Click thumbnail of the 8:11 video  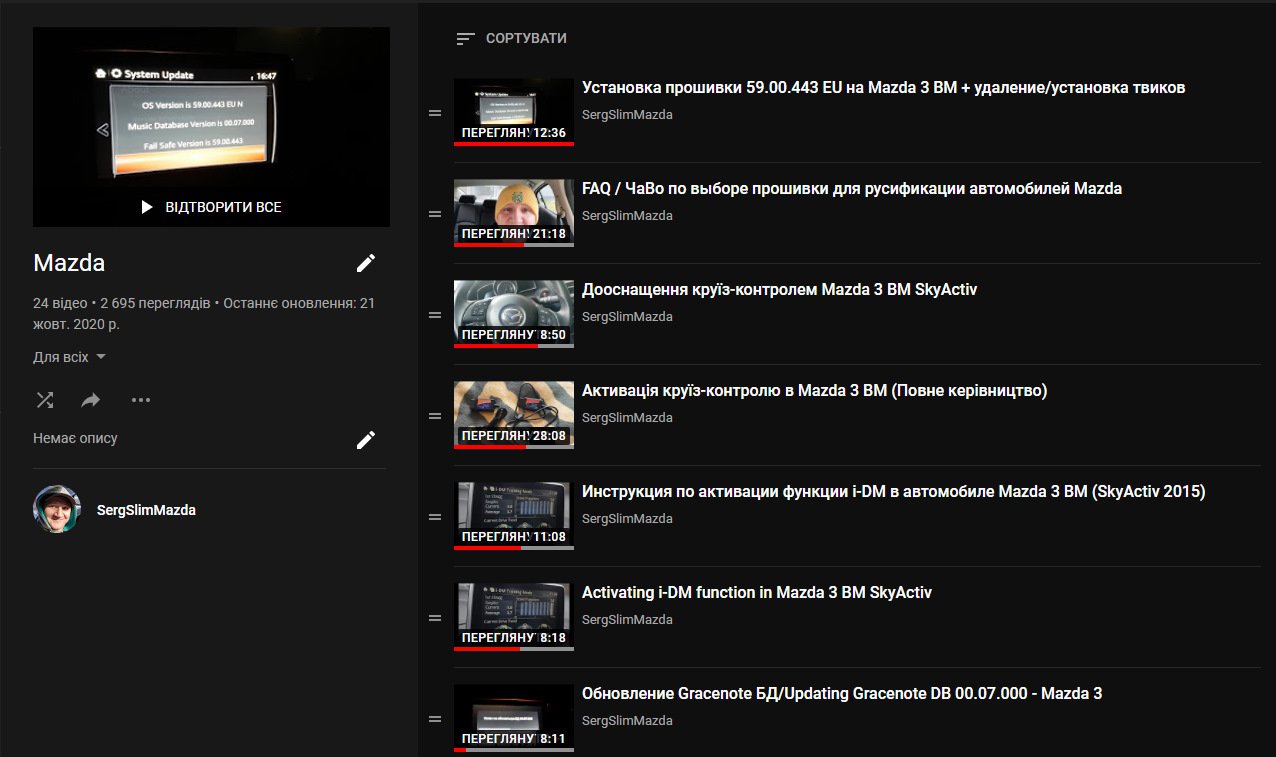click(514, 718)
